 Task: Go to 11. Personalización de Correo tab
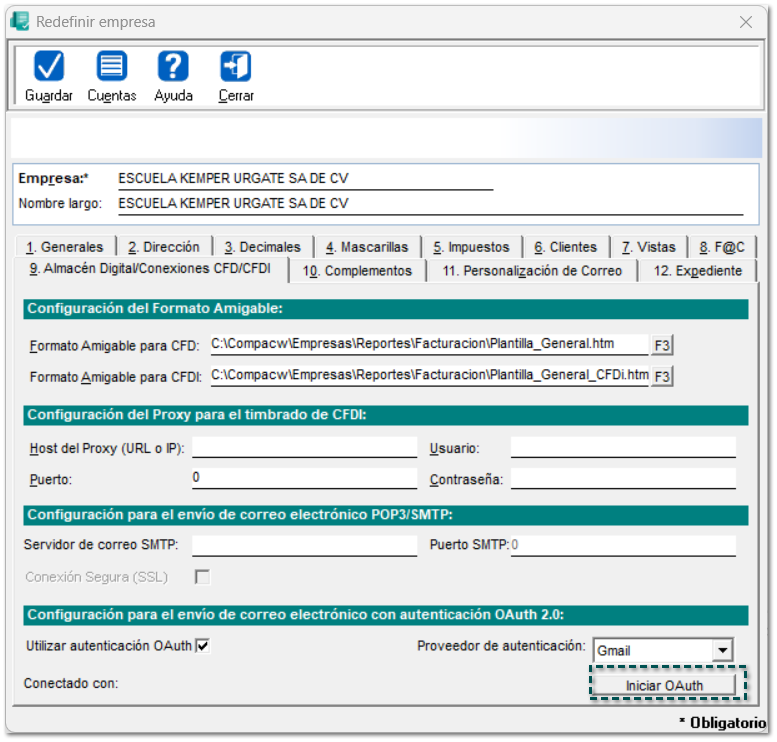(x=532, y=271)
